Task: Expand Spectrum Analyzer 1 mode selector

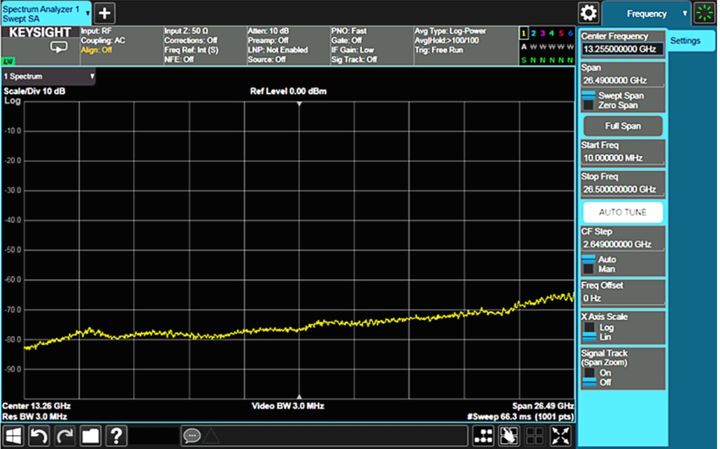Action: [x=87, y=13]
